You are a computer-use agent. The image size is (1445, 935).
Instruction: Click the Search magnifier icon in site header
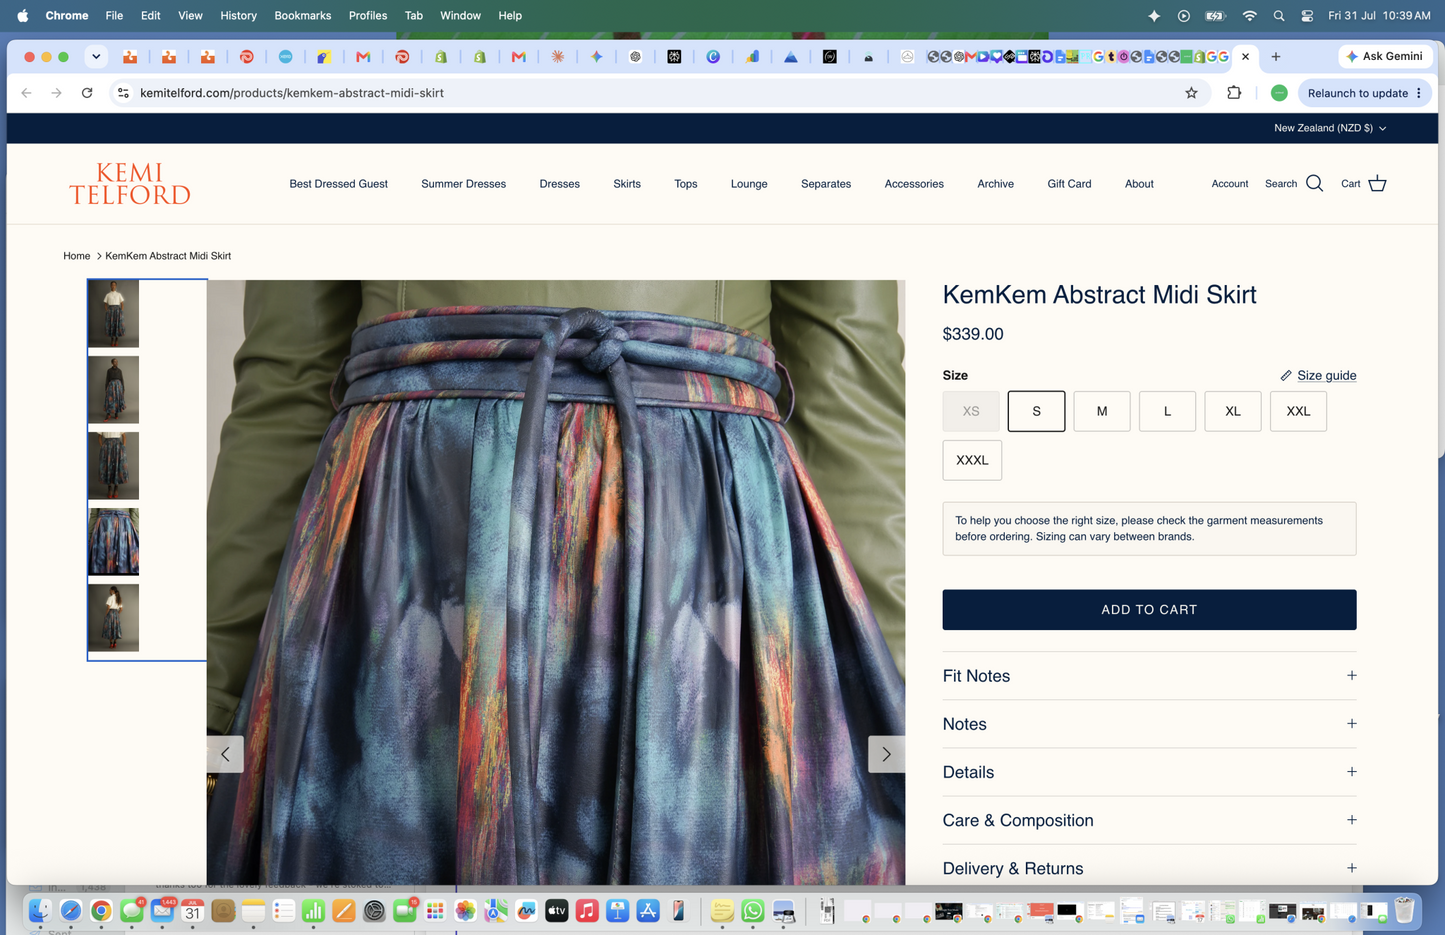point(1314,184)
